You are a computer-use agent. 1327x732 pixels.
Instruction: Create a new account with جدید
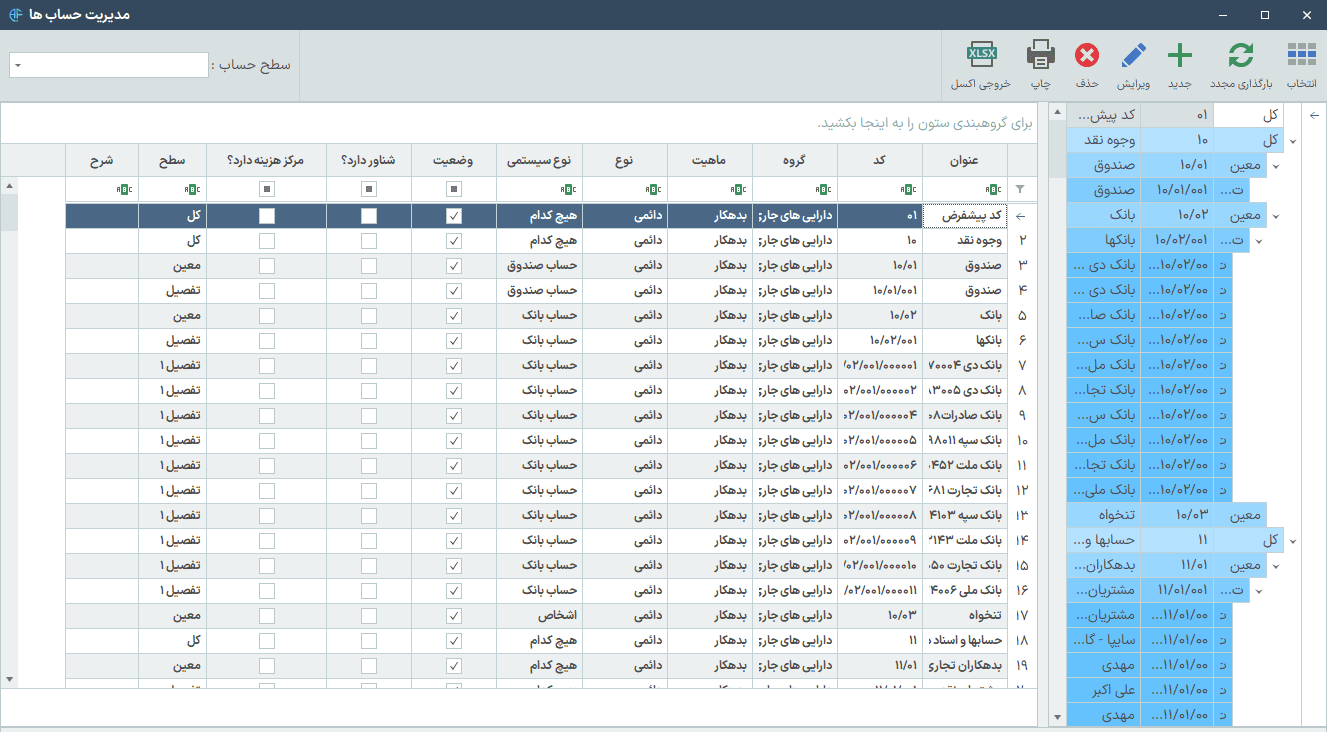[x=1180, y=65]
